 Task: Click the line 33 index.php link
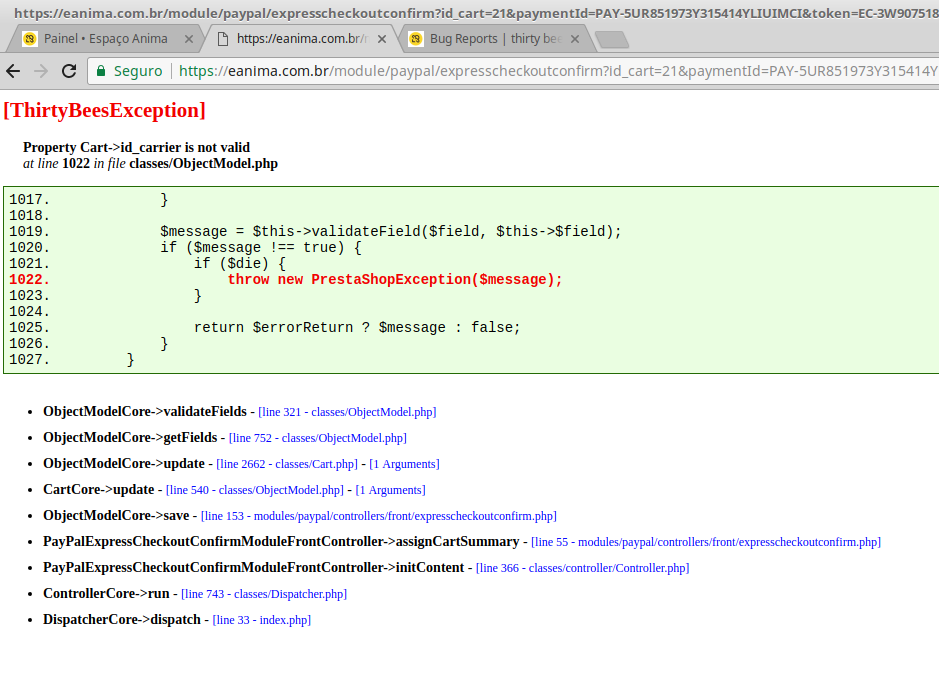coord(261,620)
